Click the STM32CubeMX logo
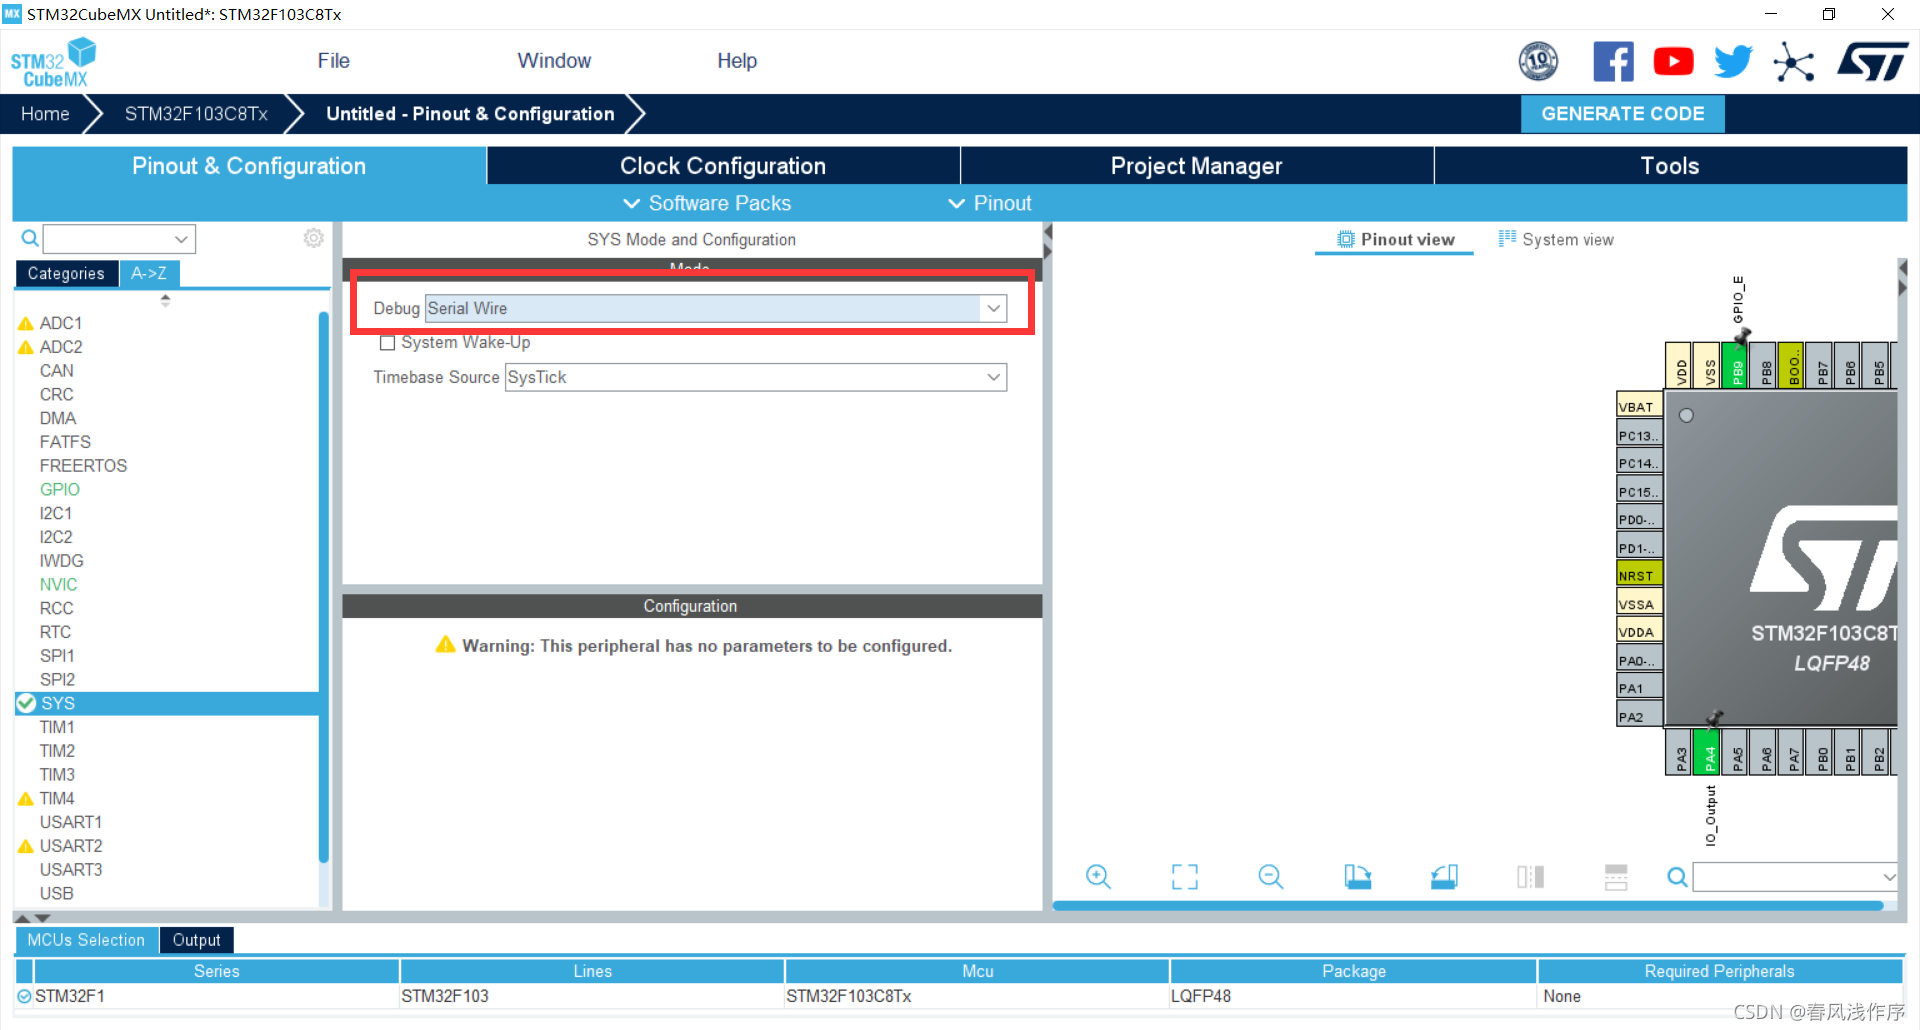The height and width of the screenshot is (1030, 1920). [54, 62]
